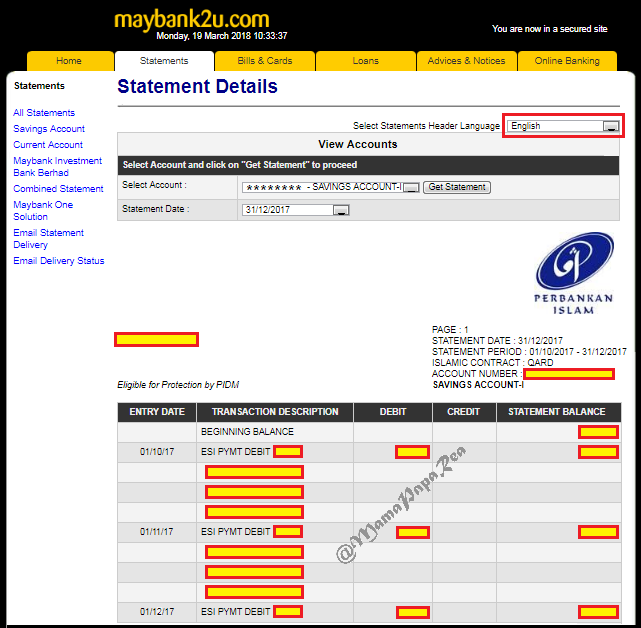Go to Savings Account statements
Image resolution: width=641 pixels, height=628 pixels.
click(49, 128)
